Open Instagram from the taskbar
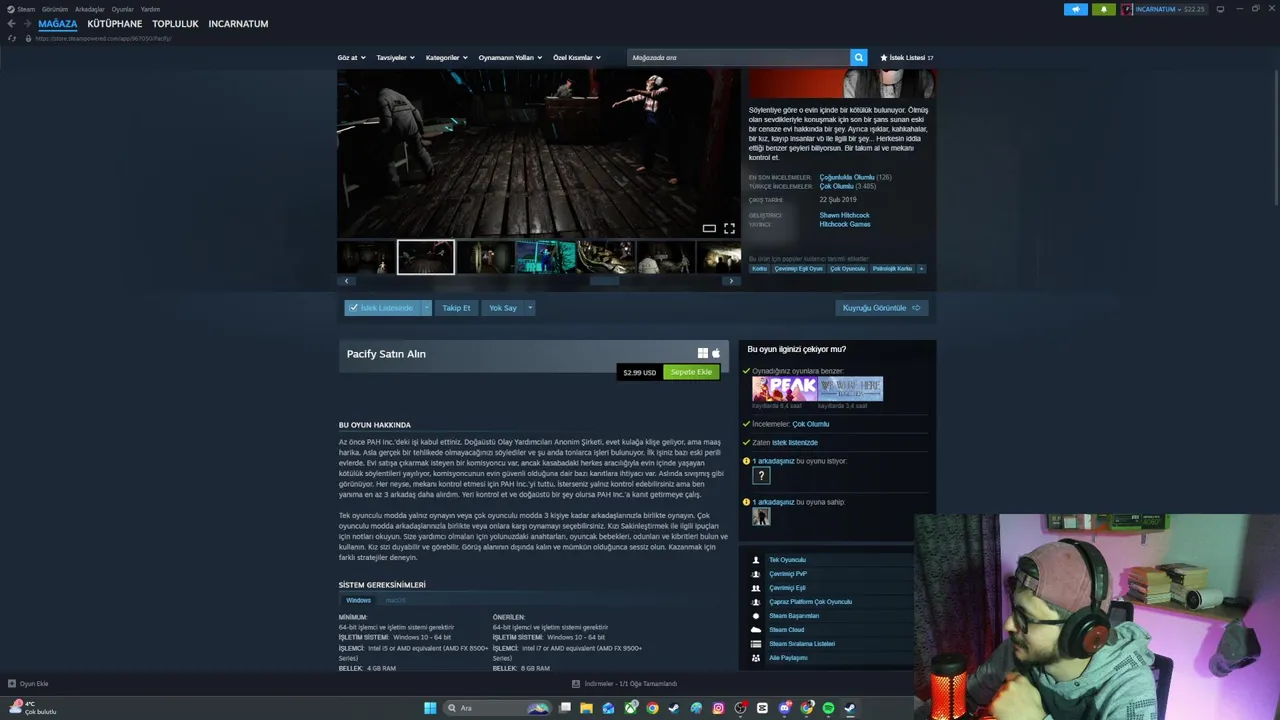Image resolution: width=1280 pixels, height=720 pixels. (x=718, y=708)
